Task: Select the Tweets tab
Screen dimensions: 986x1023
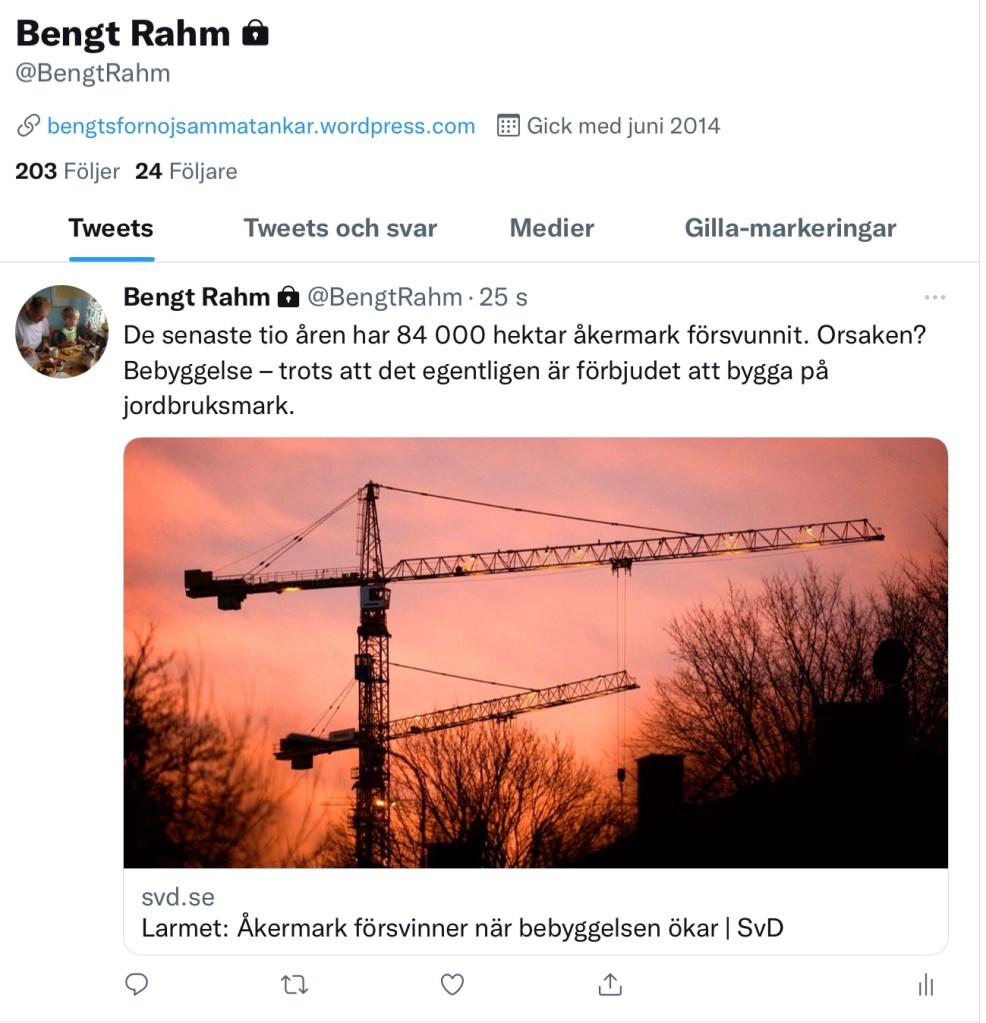Action: (x=111, y=228)
